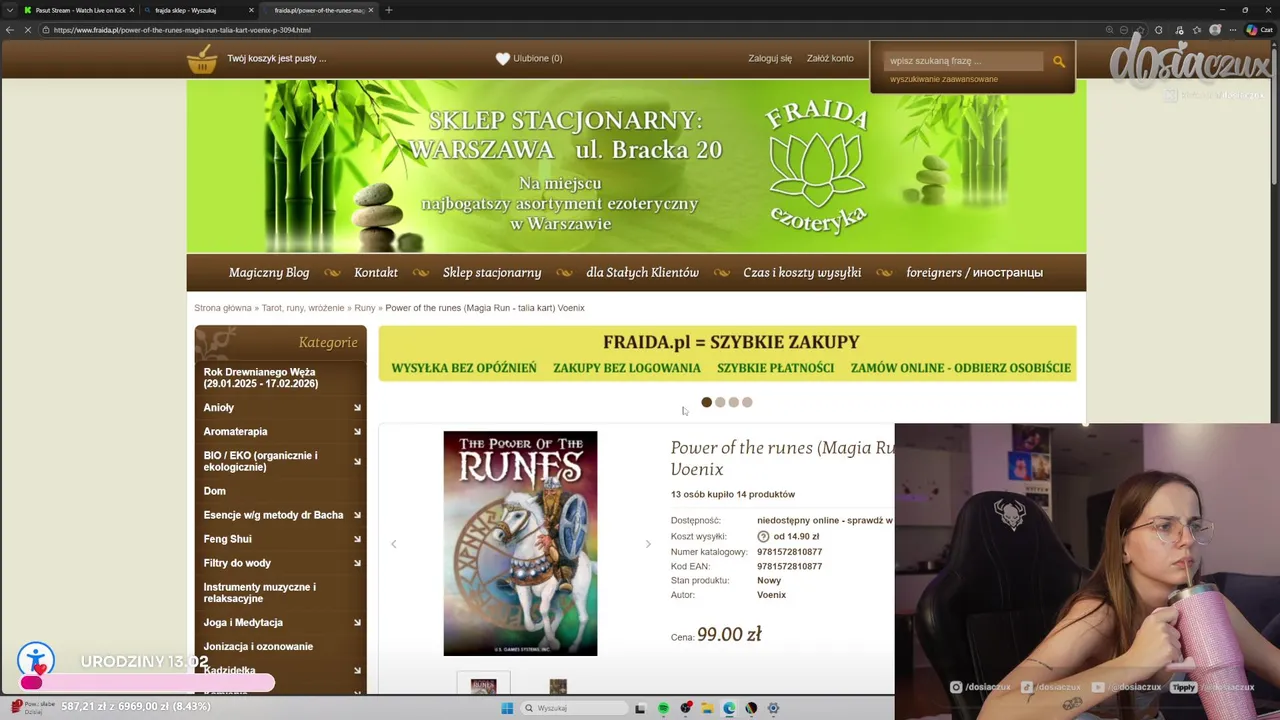Open Task View icon in taskbar
The width and height of the screenshot is (1280, 720).
coord(640,708)
